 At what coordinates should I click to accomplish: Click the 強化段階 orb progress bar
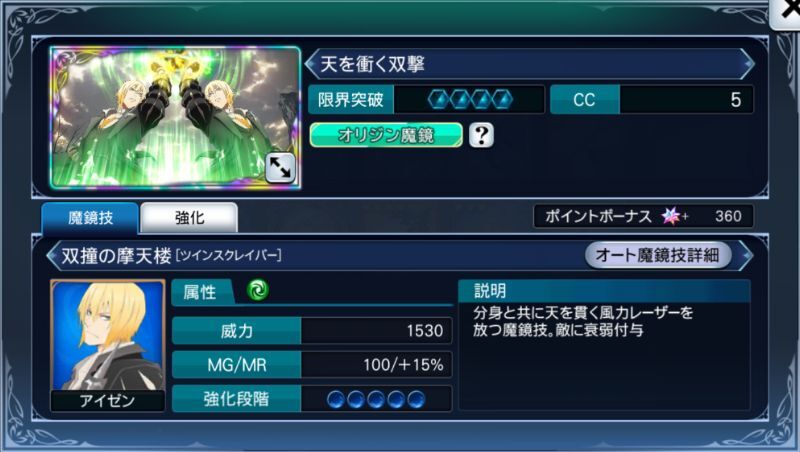[x=377, y=399]
